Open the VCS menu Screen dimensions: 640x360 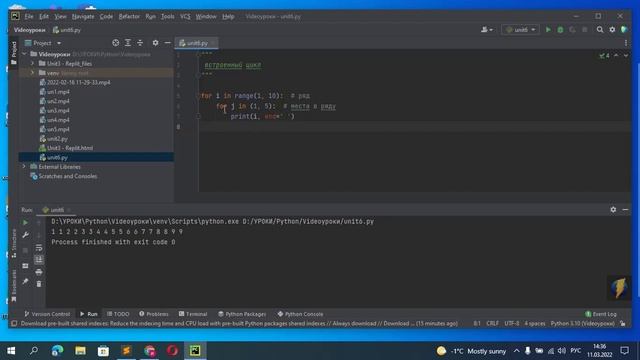click(185, 17)
